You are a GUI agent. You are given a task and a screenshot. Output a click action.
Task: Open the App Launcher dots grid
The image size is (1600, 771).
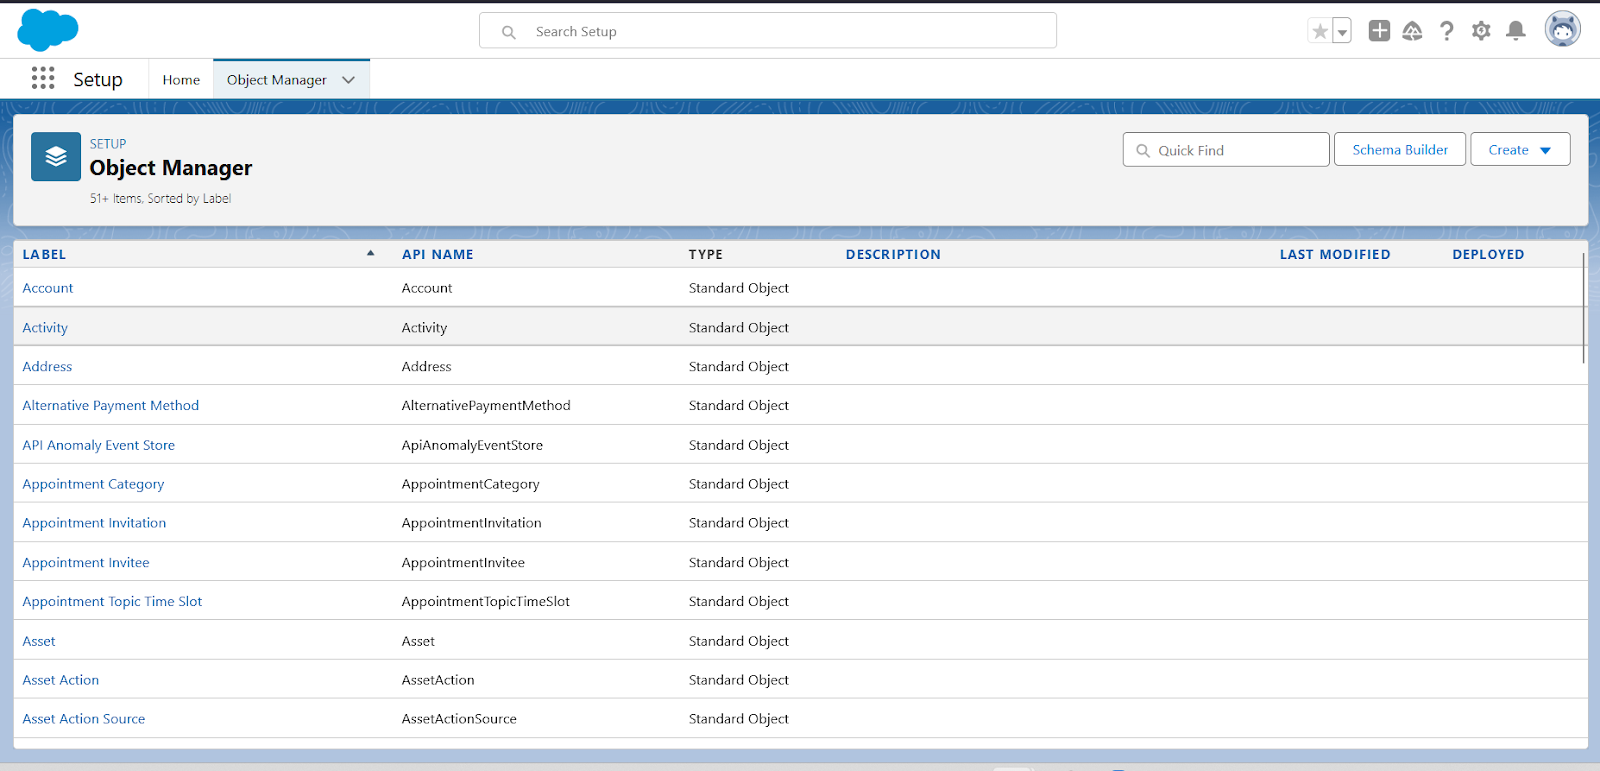point(43,78)
